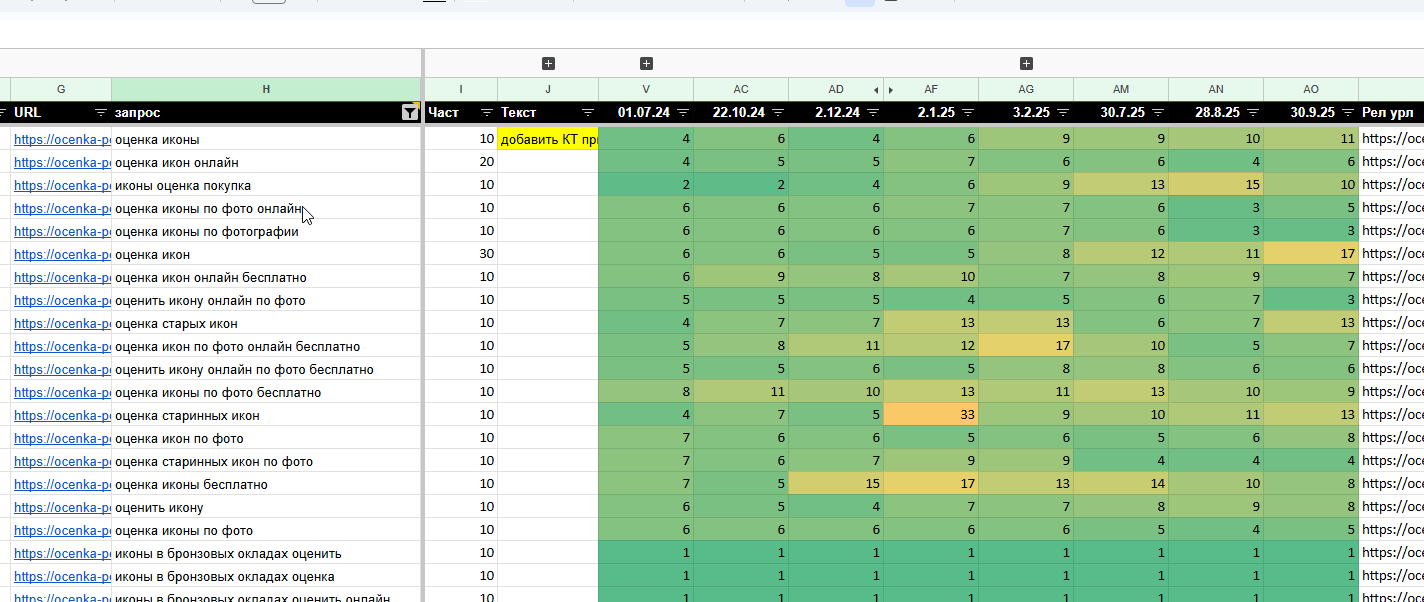
Task: Expand the column group above column V
Action: [x=646, y=64]
